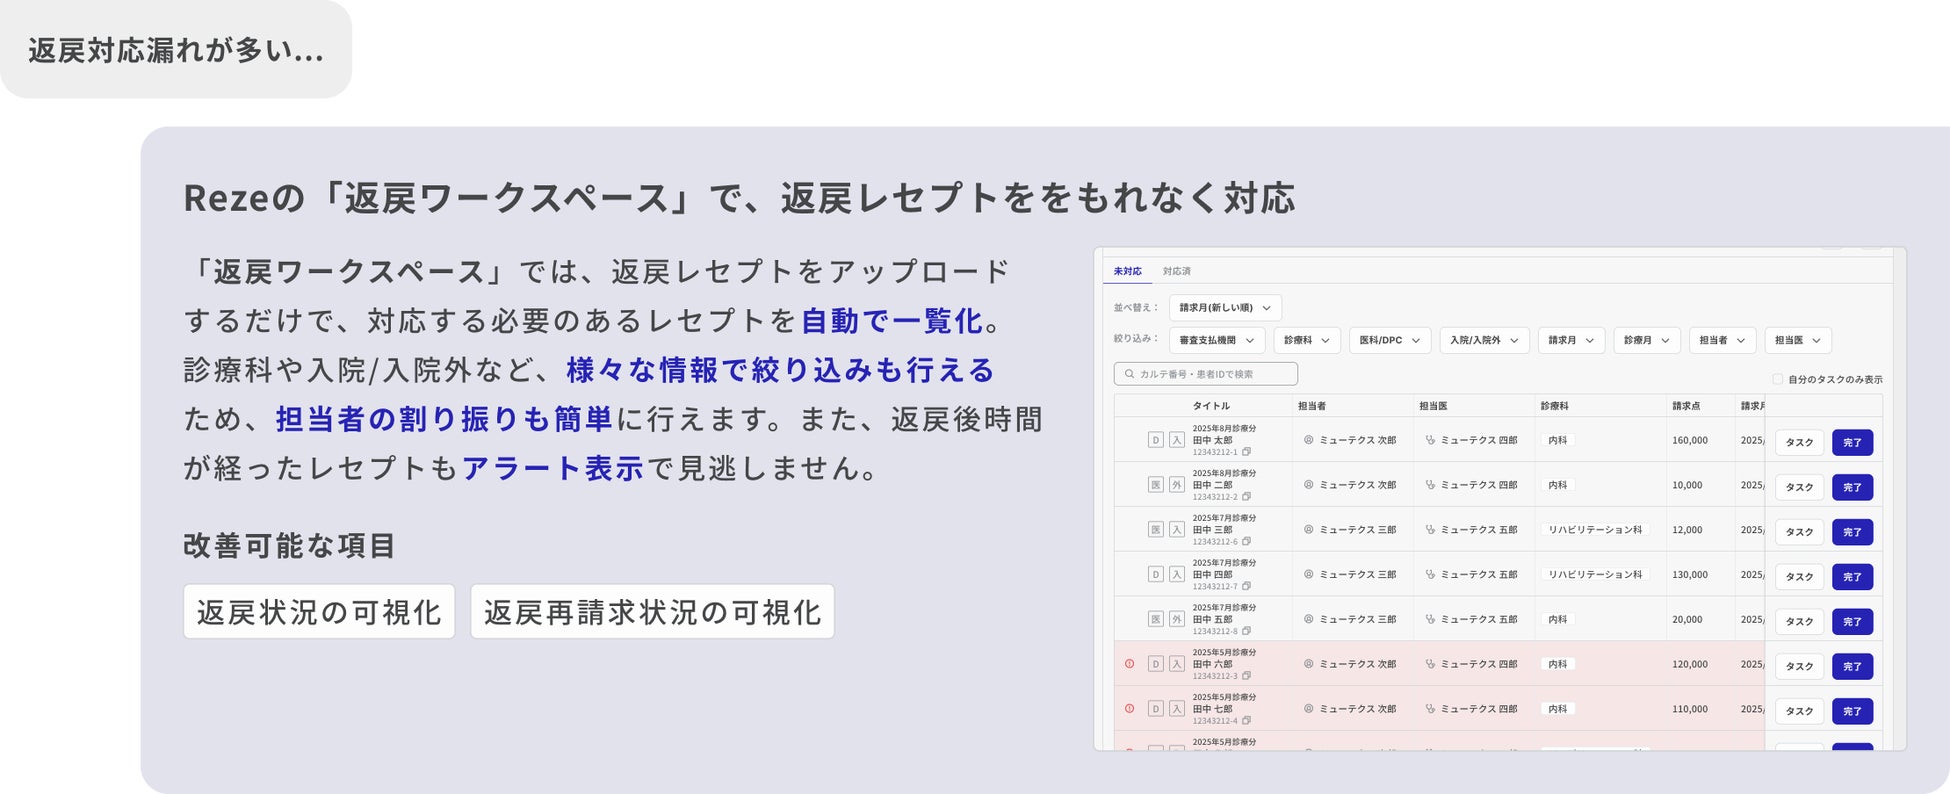Click the magnifier icon in the search box
Image resolution: width=1950 pixels, height=794 pixels.
point(1130,374)
